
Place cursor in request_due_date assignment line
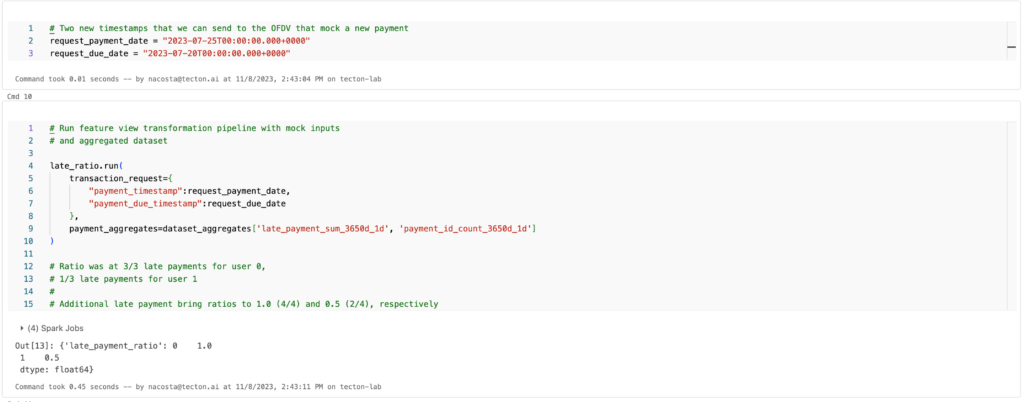pyautogui.click(x=170, y=54)
